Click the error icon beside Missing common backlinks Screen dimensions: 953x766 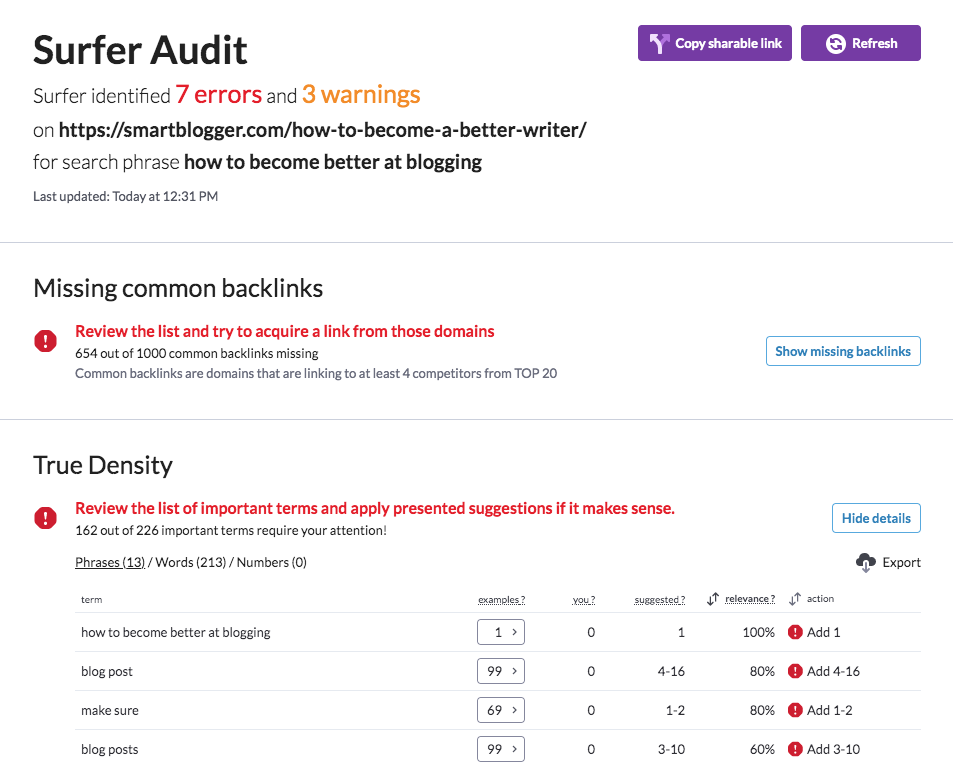pos(45,341)
